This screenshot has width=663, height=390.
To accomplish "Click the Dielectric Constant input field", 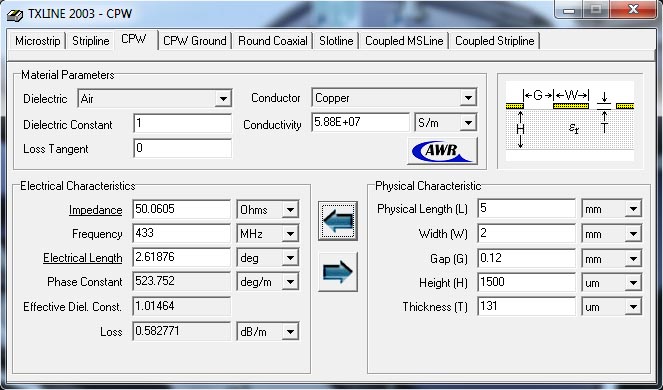I will tap(183, 124).
